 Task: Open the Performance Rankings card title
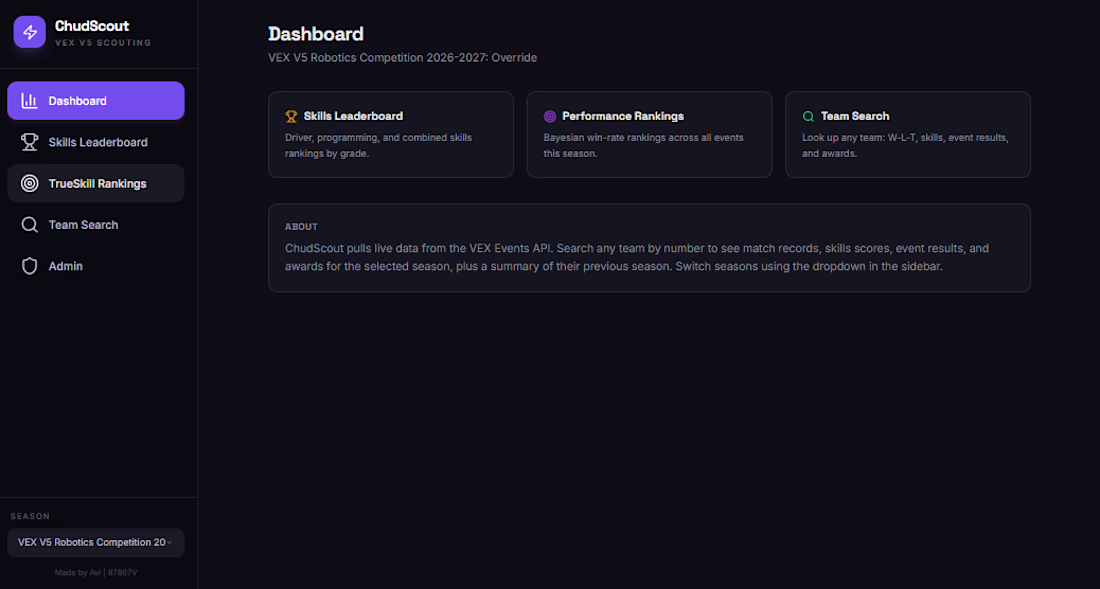(623, 116)
